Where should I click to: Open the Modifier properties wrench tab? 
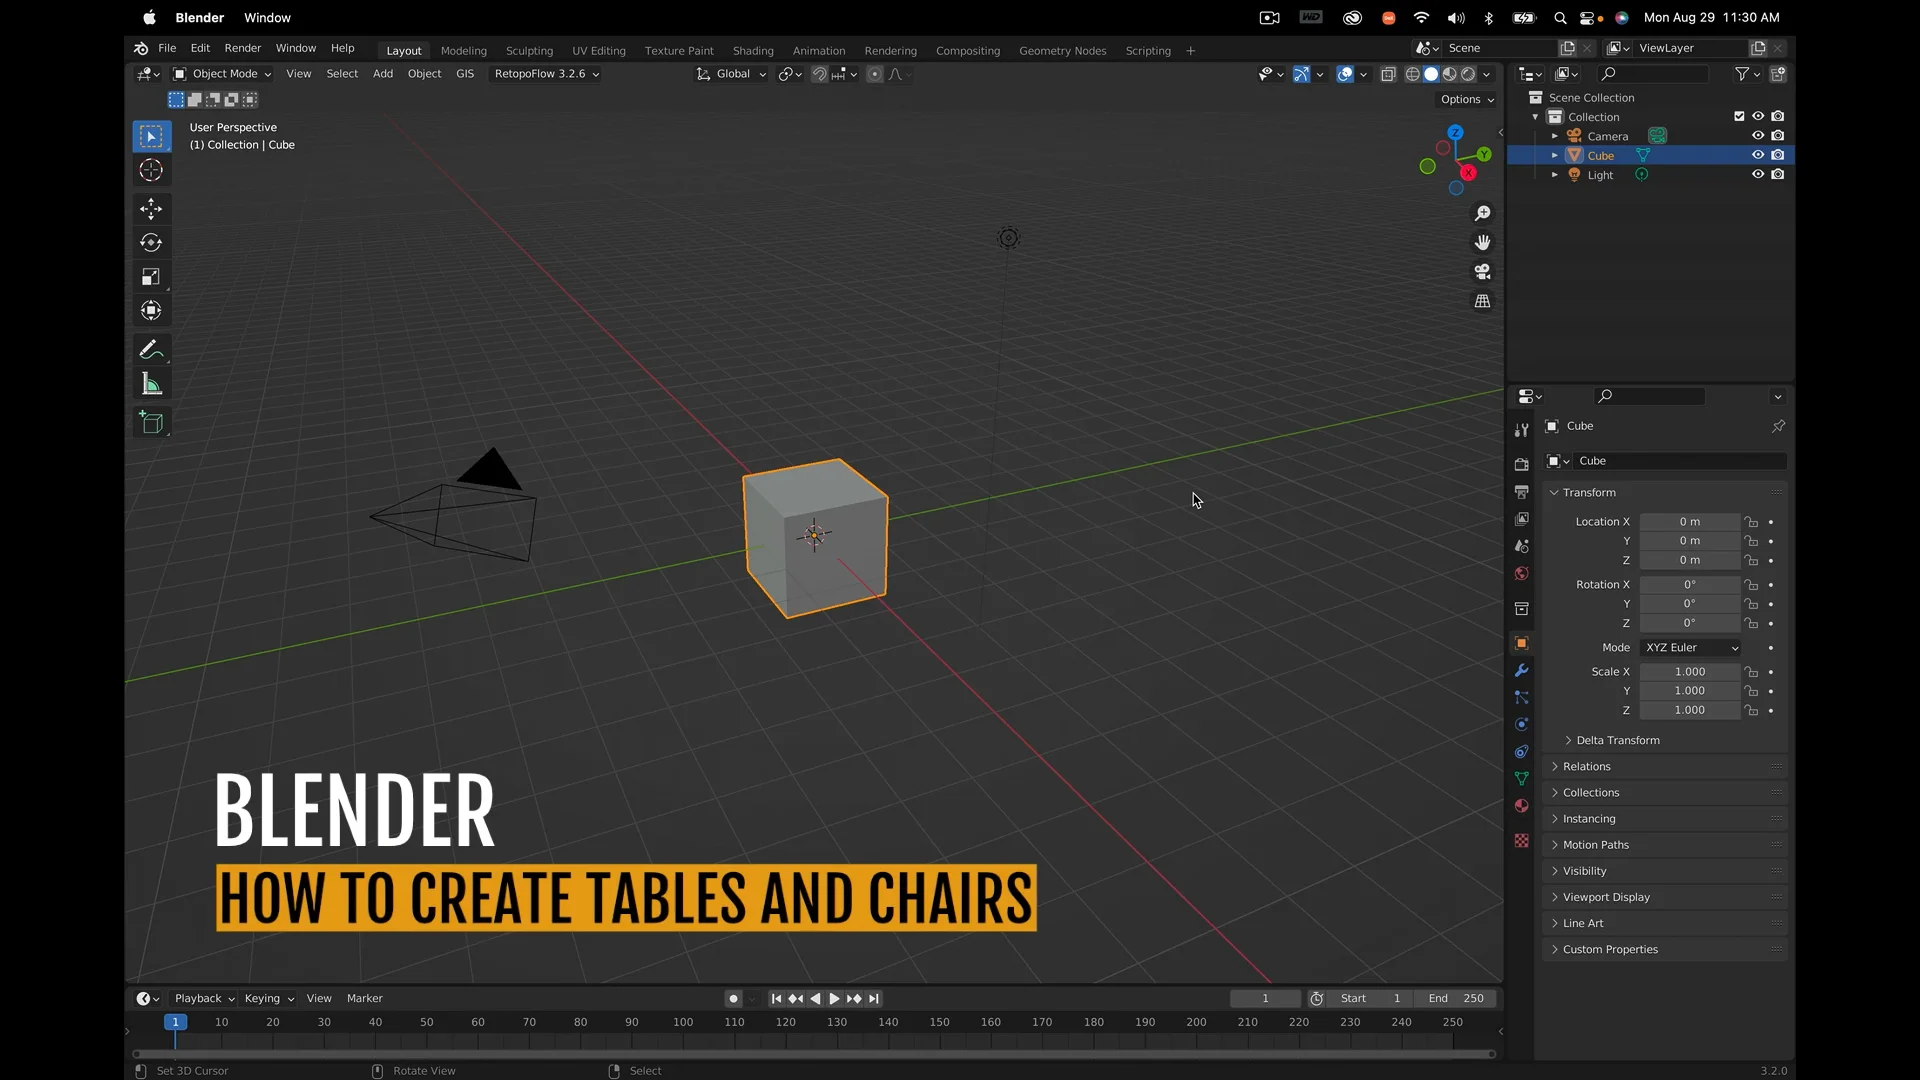point(1521,670)
